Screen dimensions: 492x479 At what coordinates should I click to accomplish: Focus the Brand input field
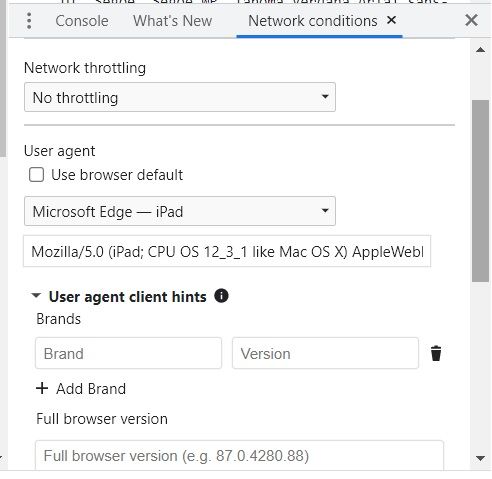pos(128,353)
